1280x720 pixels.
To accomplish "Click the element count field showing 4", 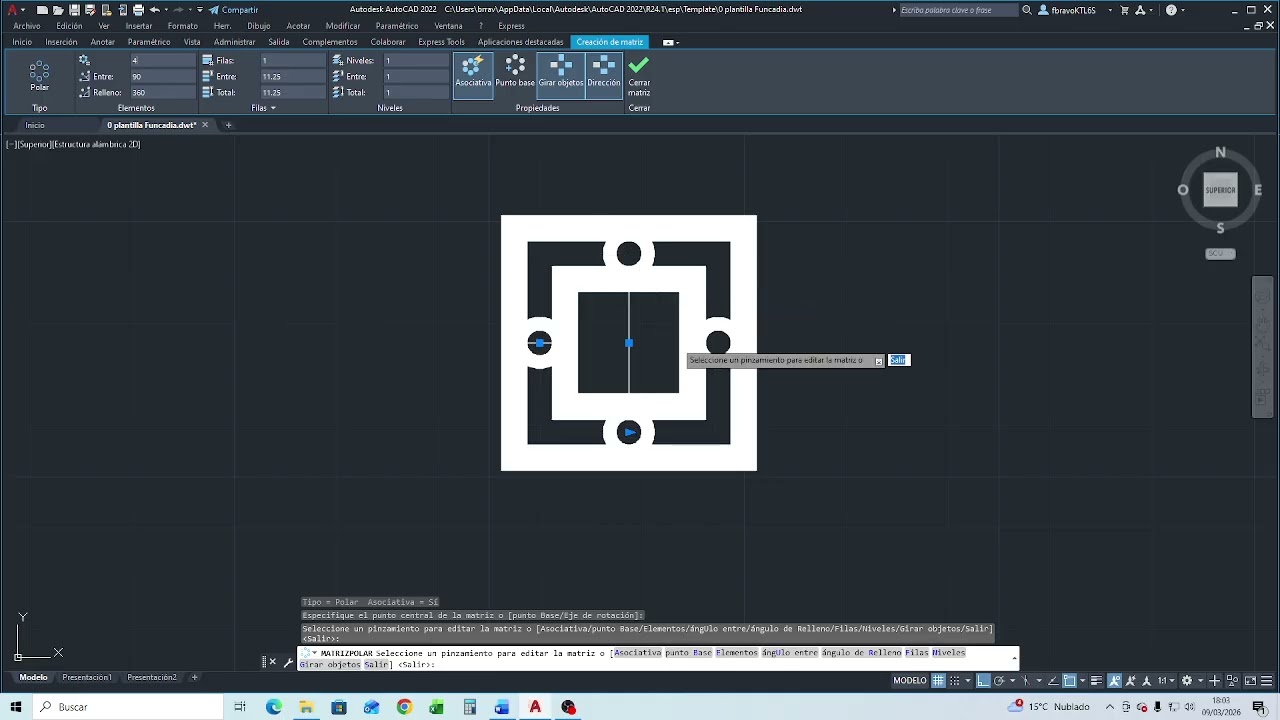I will coord(162,60).
